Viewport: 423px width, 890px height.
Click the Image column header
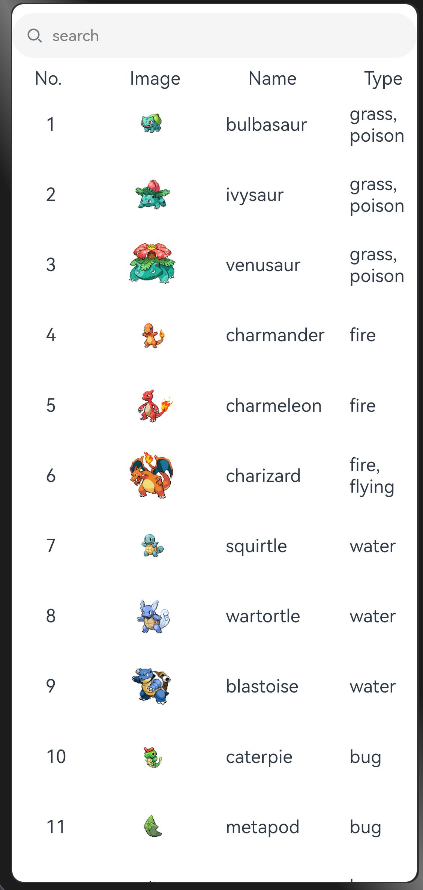coord(155,79)
